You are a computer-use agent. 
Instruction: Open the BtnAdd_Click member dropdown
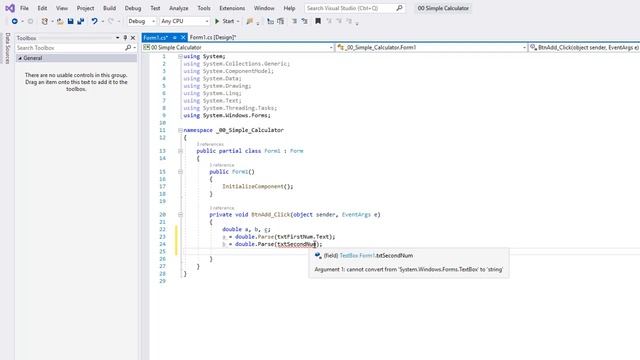pyautogui.click(x=584, y=48)
